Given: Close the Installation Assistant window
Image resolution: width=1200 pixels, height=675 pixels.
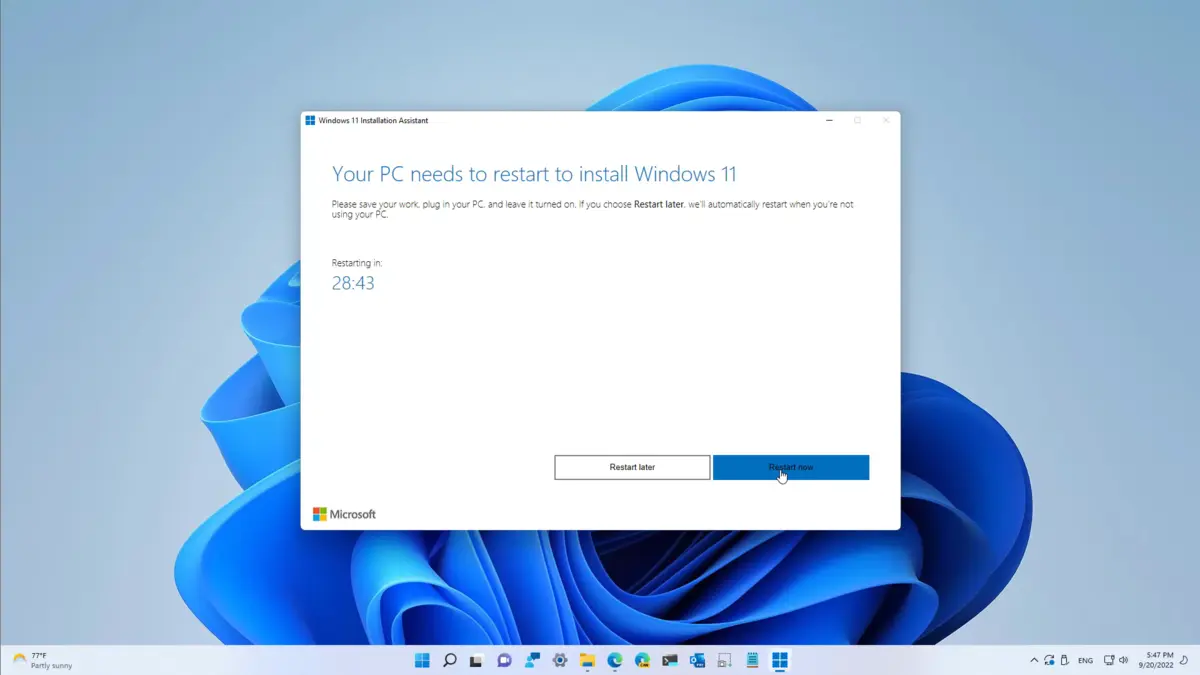Looking at the screenshot, I should click(885, 121).
